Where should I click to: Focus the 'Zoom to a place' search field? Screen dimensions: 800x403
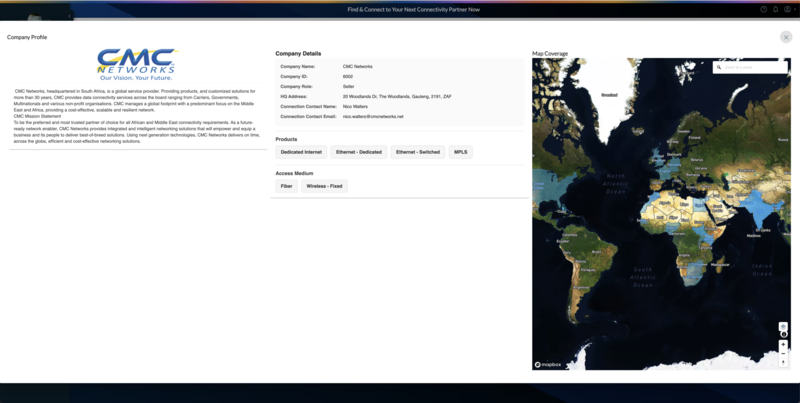750,67
